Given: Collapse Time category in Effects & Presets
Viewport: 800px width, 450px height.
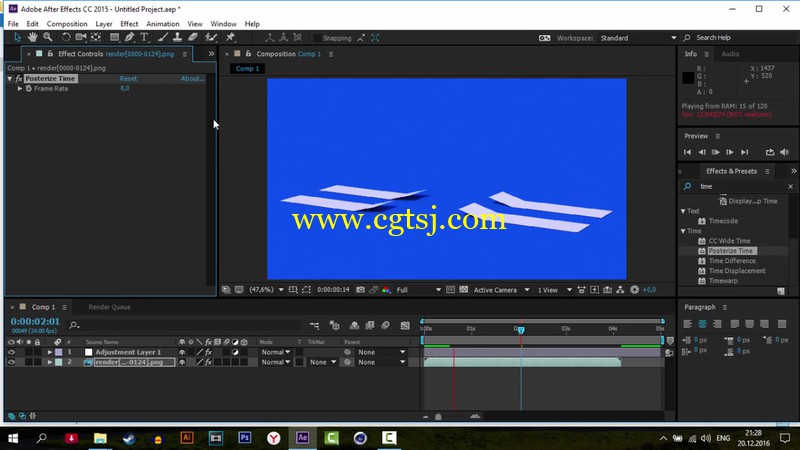Looking at the screenshot, I should [683, 231].
